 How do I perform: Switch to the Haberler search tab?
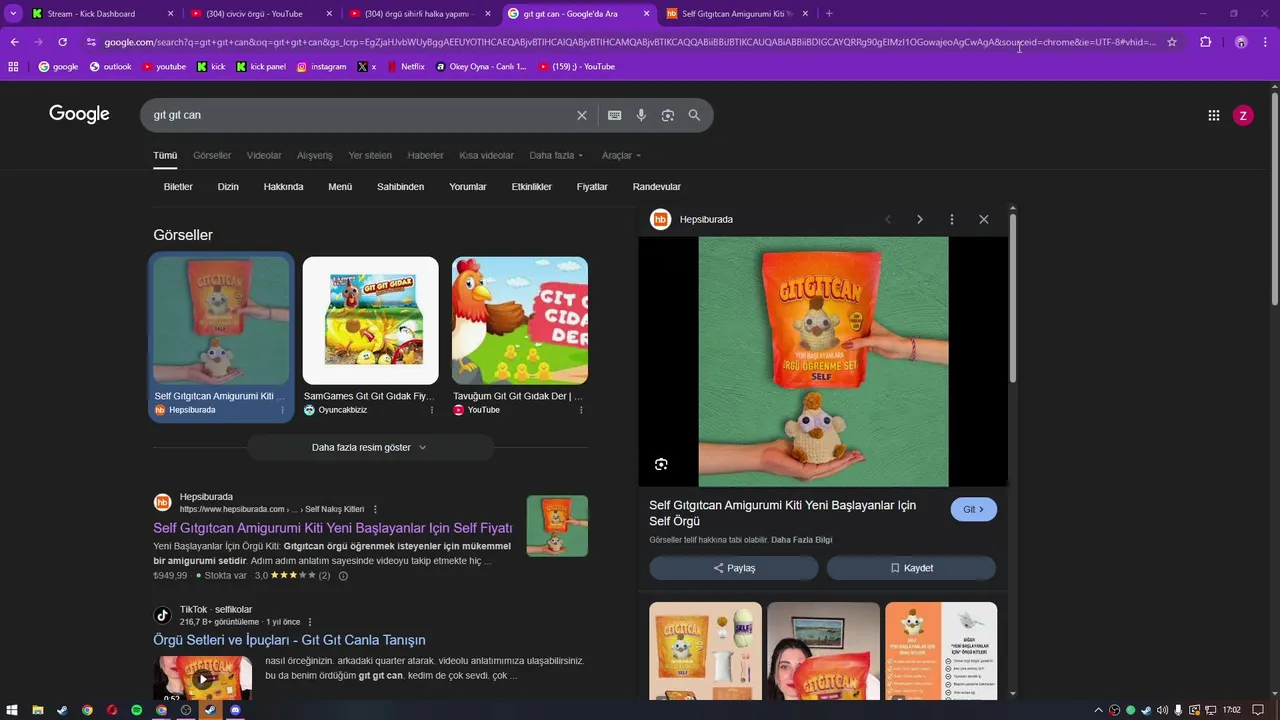(425, 155)
